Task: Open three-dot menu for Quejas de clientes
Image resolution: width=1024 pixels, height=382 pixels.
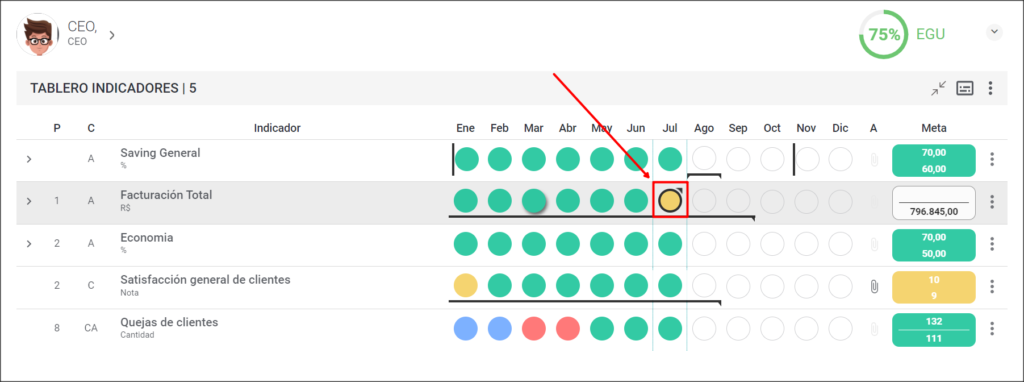Action: pos(992,328)
